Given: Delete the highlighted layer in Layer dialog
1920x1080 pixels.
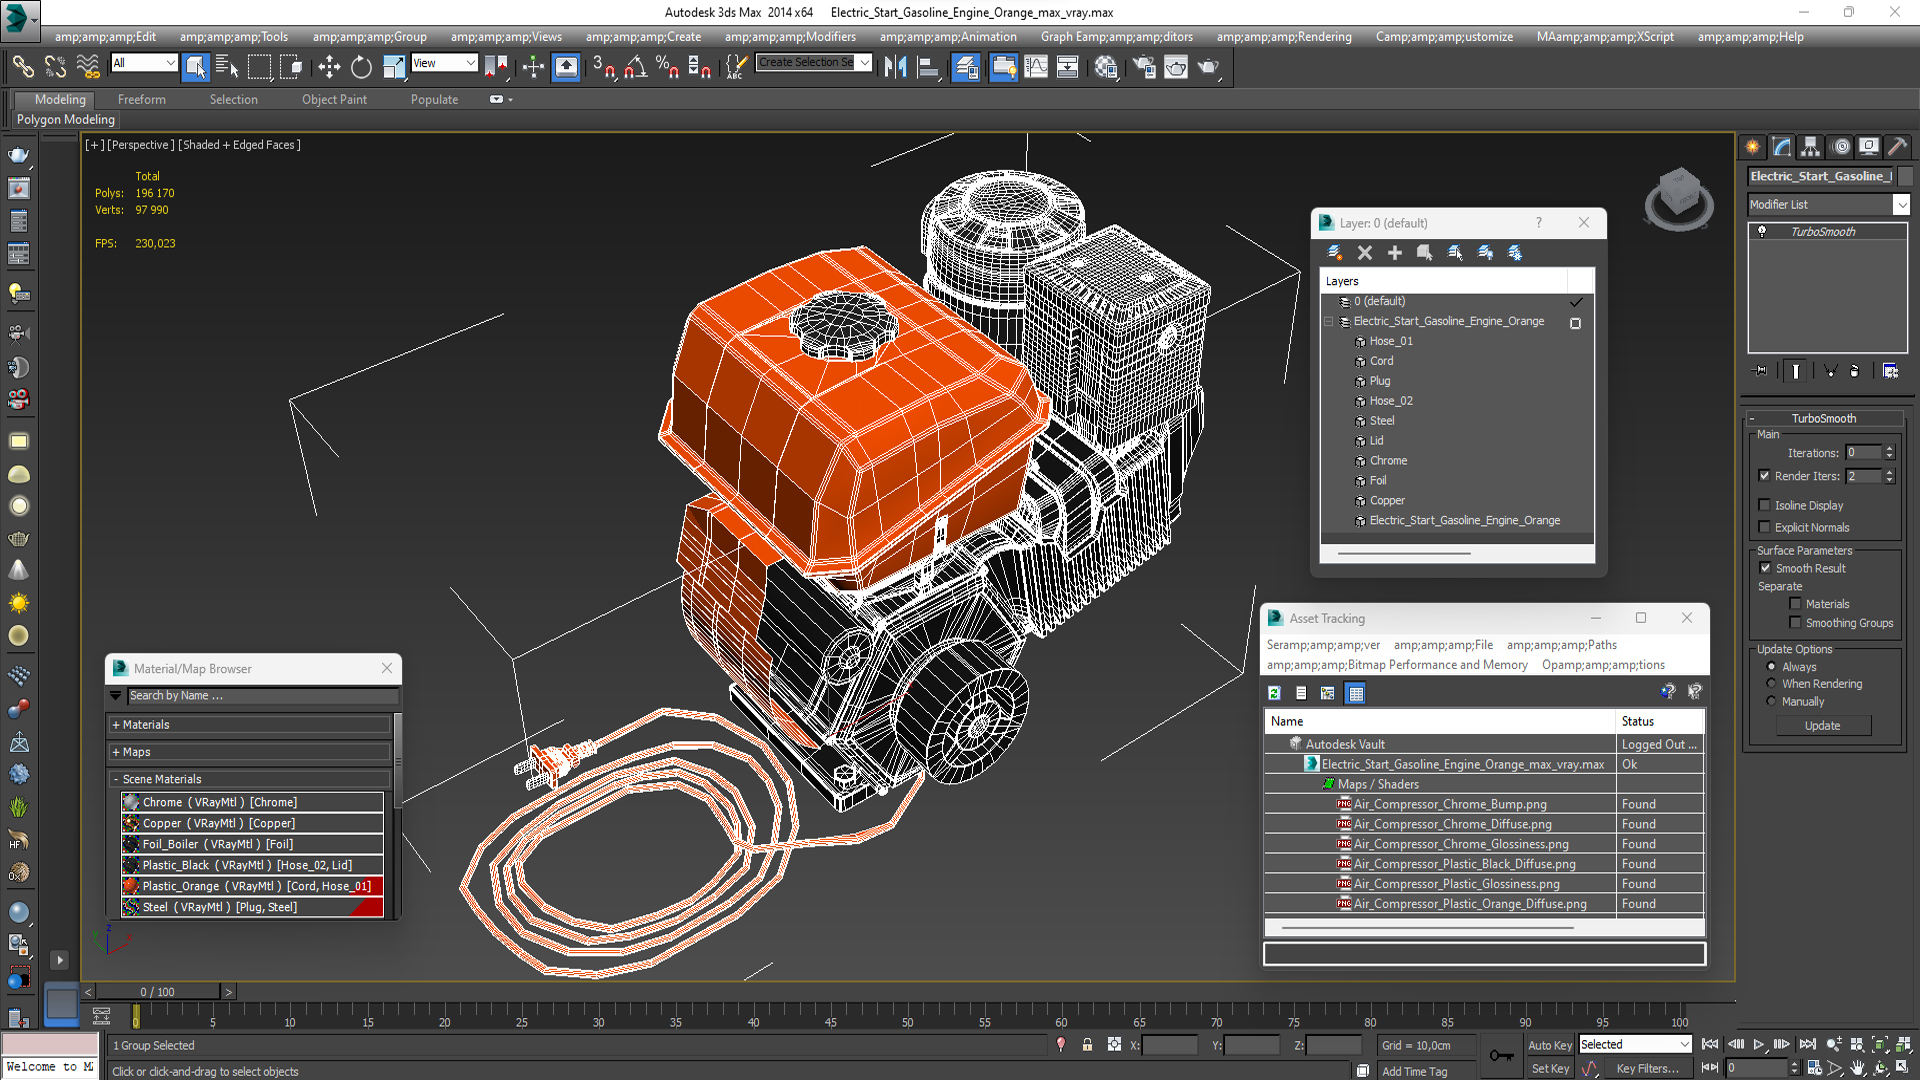Looking at the screenshot, I should [1365, 253].
